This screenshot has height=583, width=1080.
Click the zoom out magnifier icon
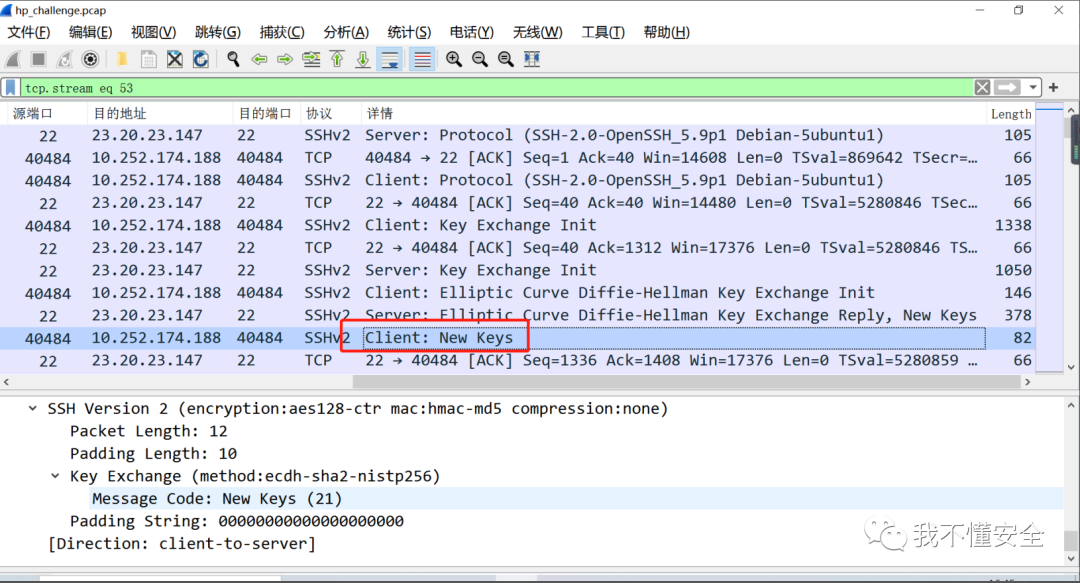480,59
